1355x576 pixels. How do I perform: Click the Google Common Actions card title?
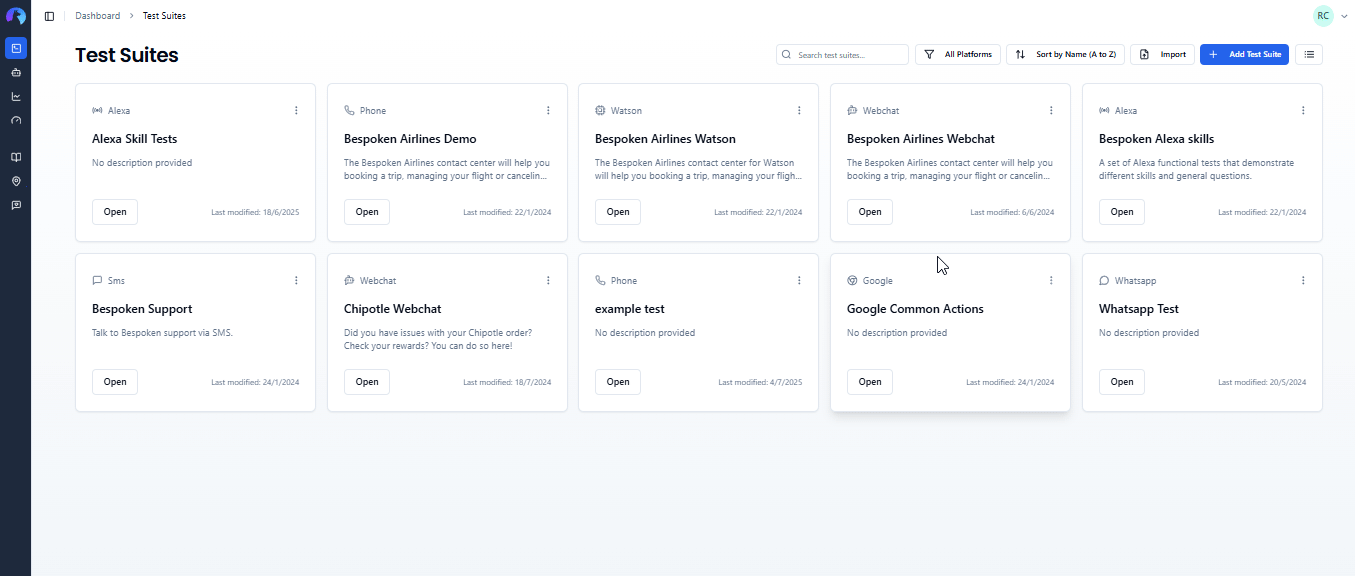tap(915, 309)
